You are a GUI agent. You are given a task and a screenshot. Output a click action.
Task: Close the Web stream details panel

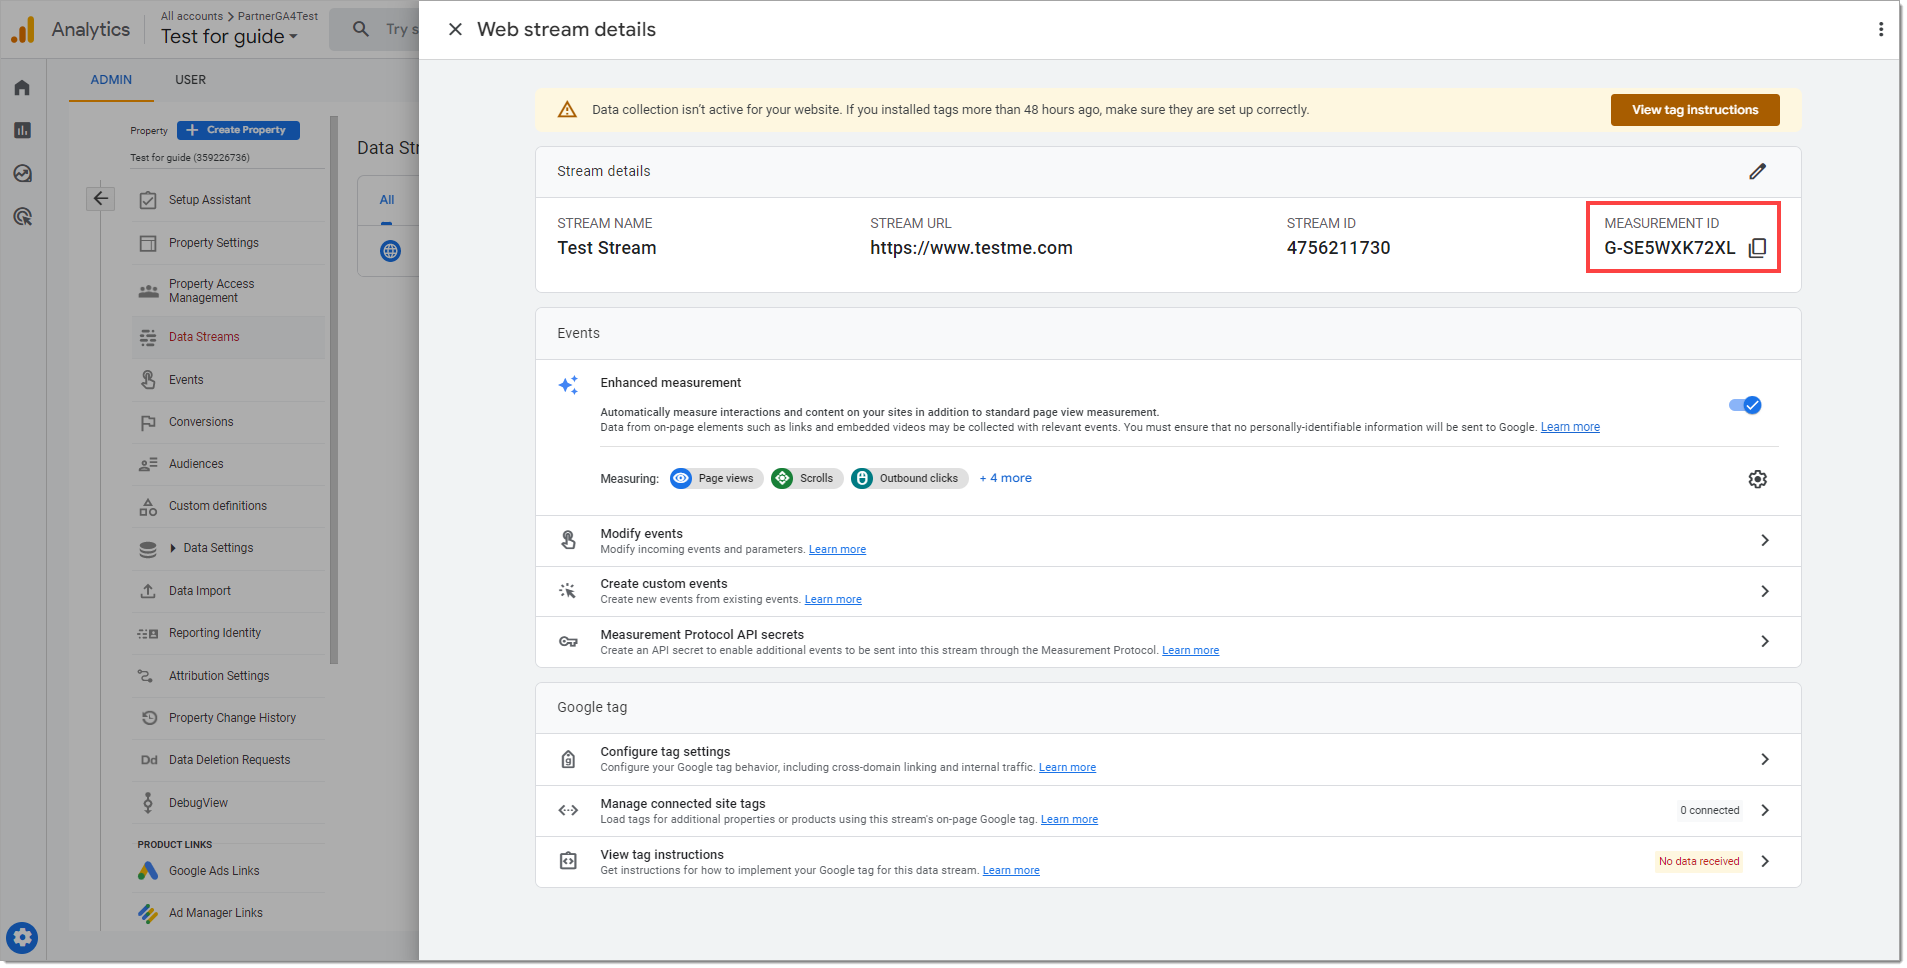coord(455,30)
